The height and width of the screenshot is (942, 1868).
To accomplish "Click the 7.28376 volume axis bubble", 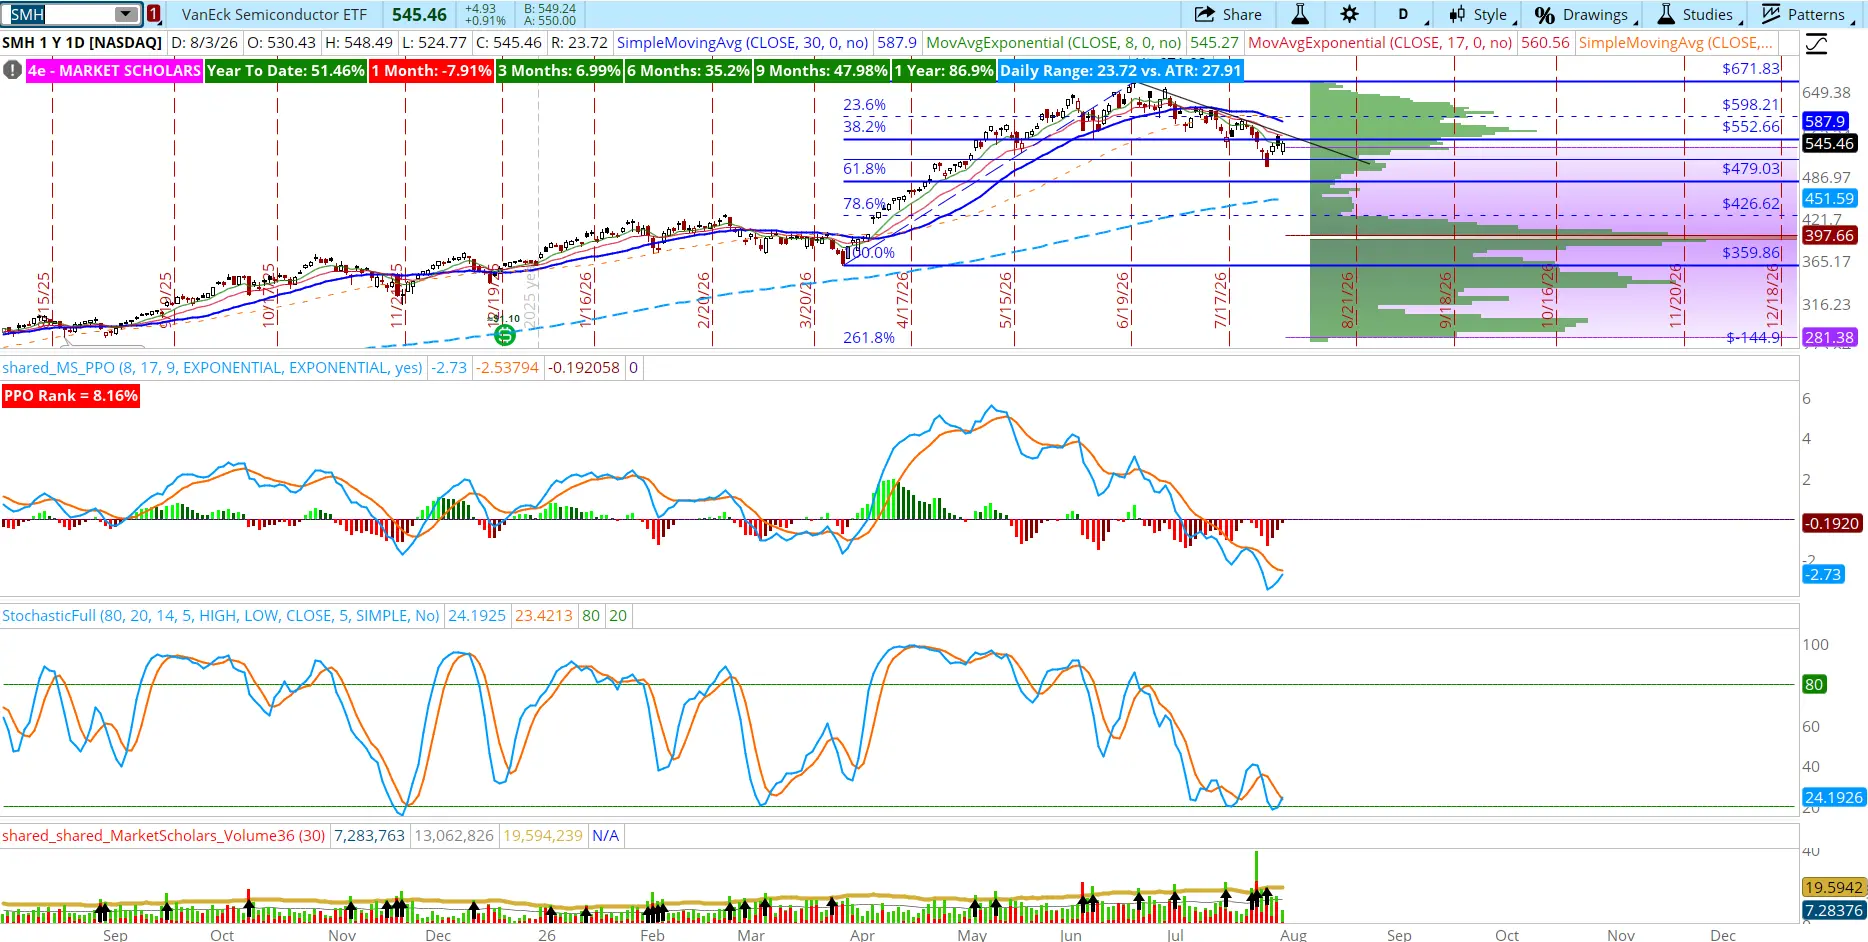I will [x=1834, y=910].
